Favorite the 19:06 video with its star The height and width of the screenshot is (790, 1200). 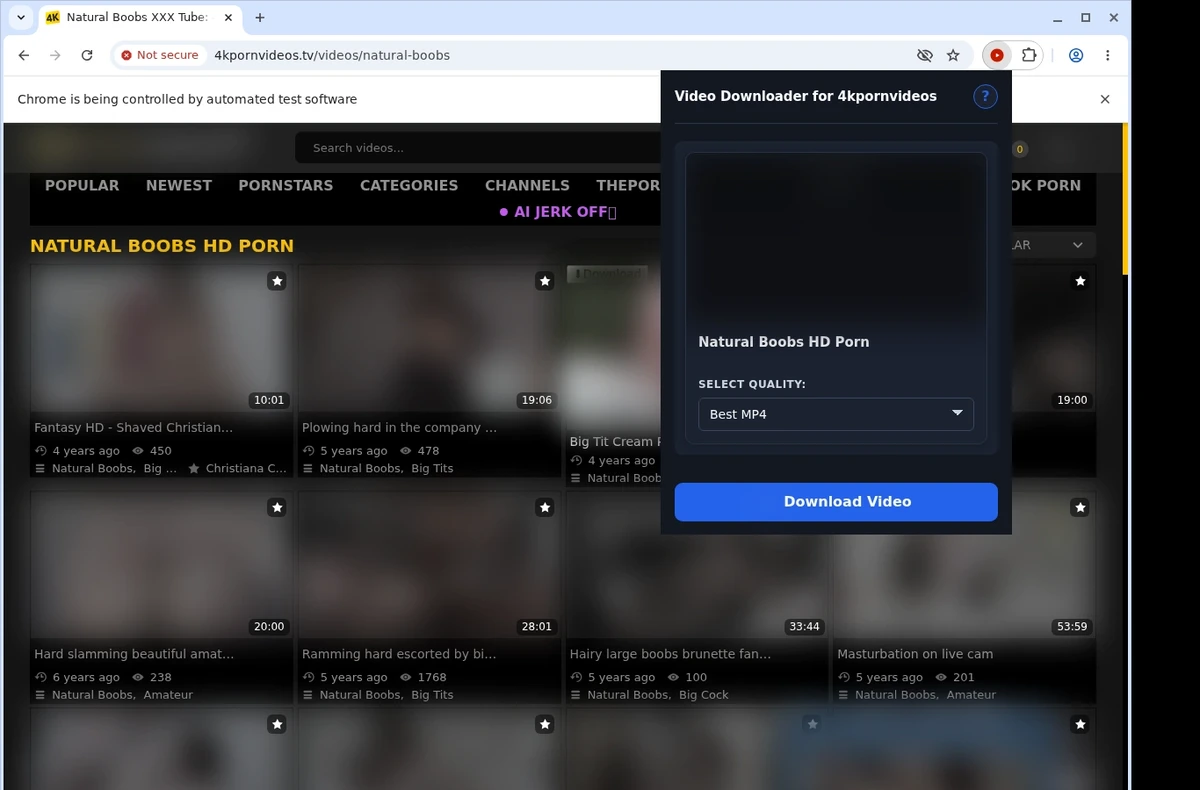point(545,281)
